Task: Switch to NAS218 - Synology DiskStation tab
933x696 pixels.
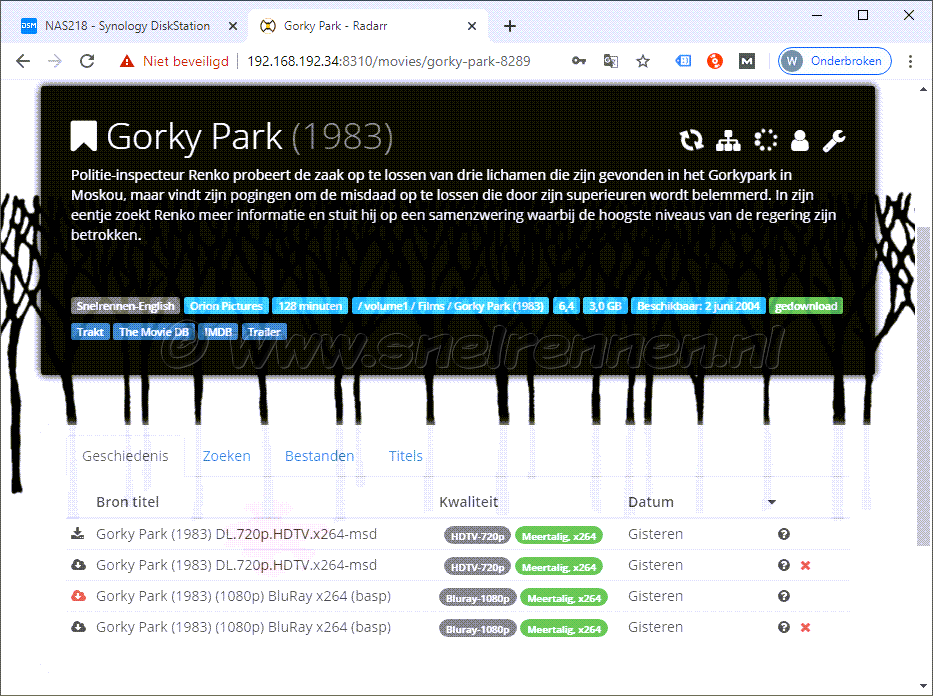Action: pyautogui.click(x=127, y=26)
